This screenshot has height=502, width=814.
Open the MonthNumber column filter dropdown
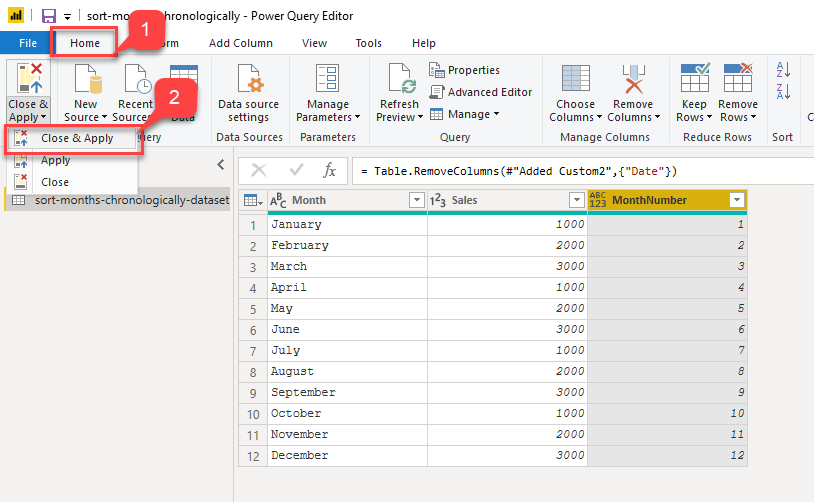737,200
